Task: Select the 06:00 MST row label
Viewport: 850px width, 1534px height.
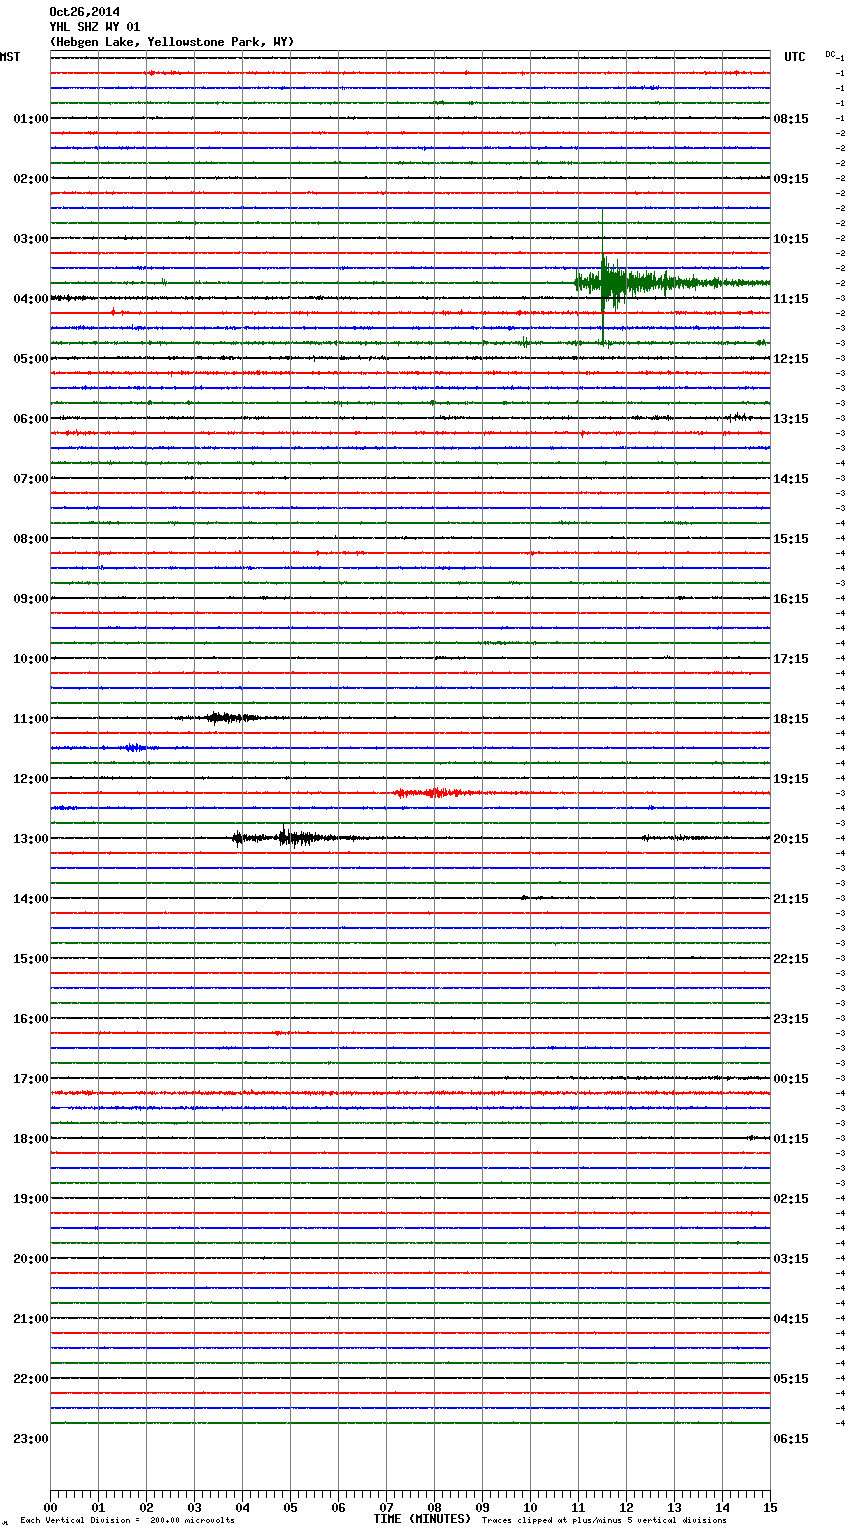Action: pos(31,419)
